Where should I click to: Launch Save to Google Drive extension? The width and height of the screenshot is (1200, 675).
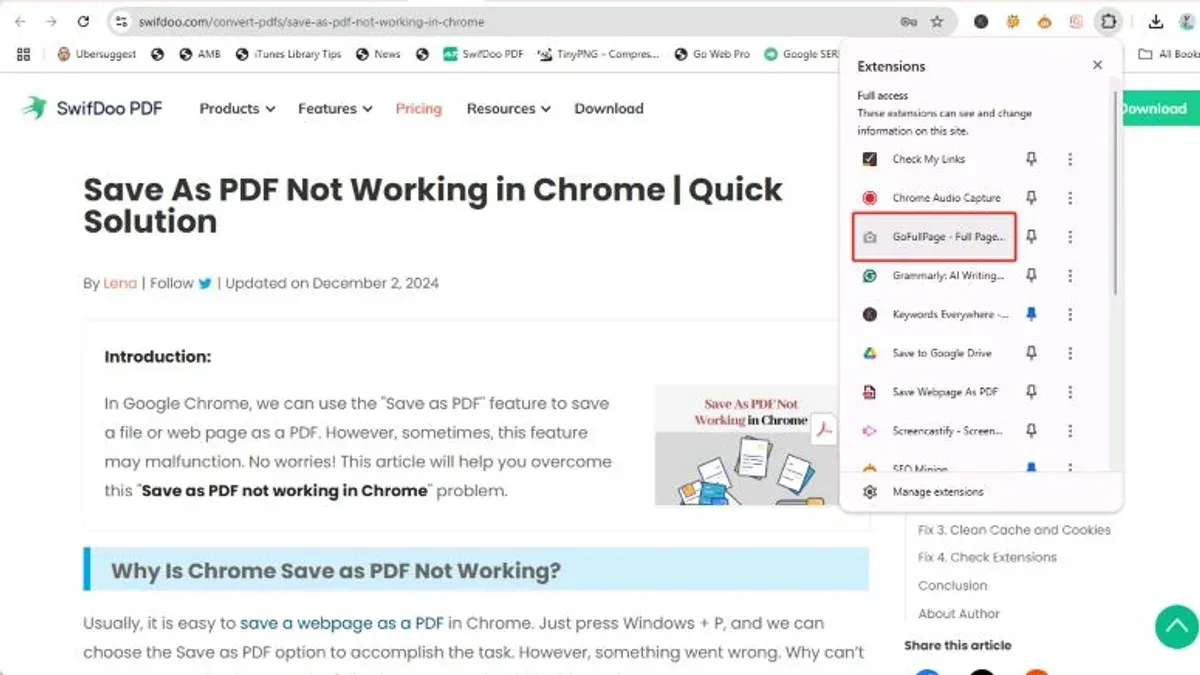930,353
